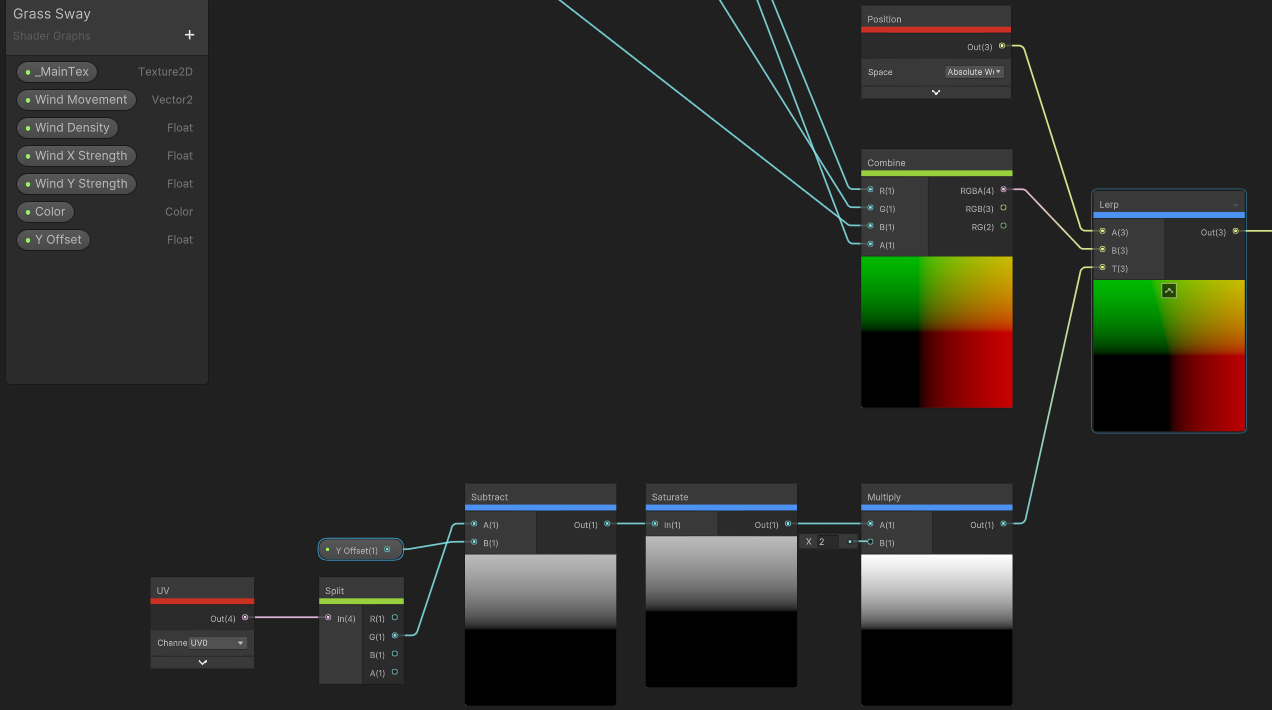Select the Y Offset(1) property node
Viewport: 1272px width, 710px height.
(361, 550)
